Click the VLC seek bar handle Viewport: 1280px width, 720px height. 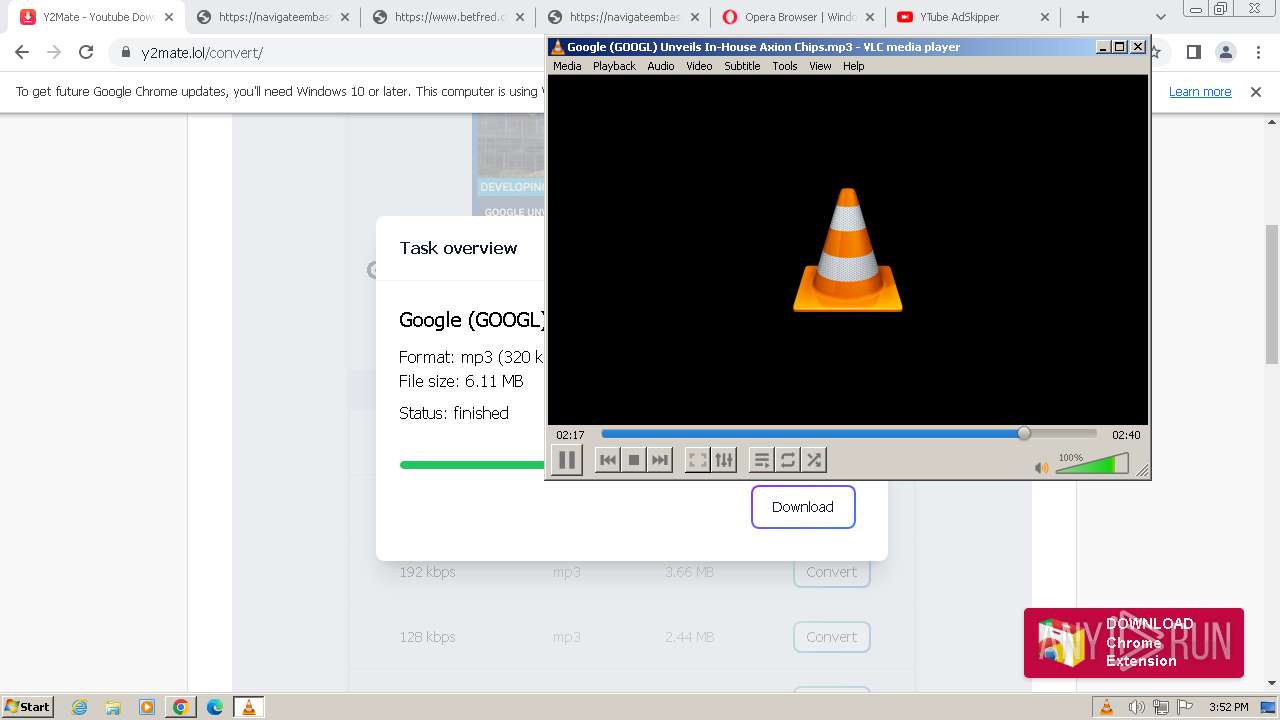(1023, 434)
